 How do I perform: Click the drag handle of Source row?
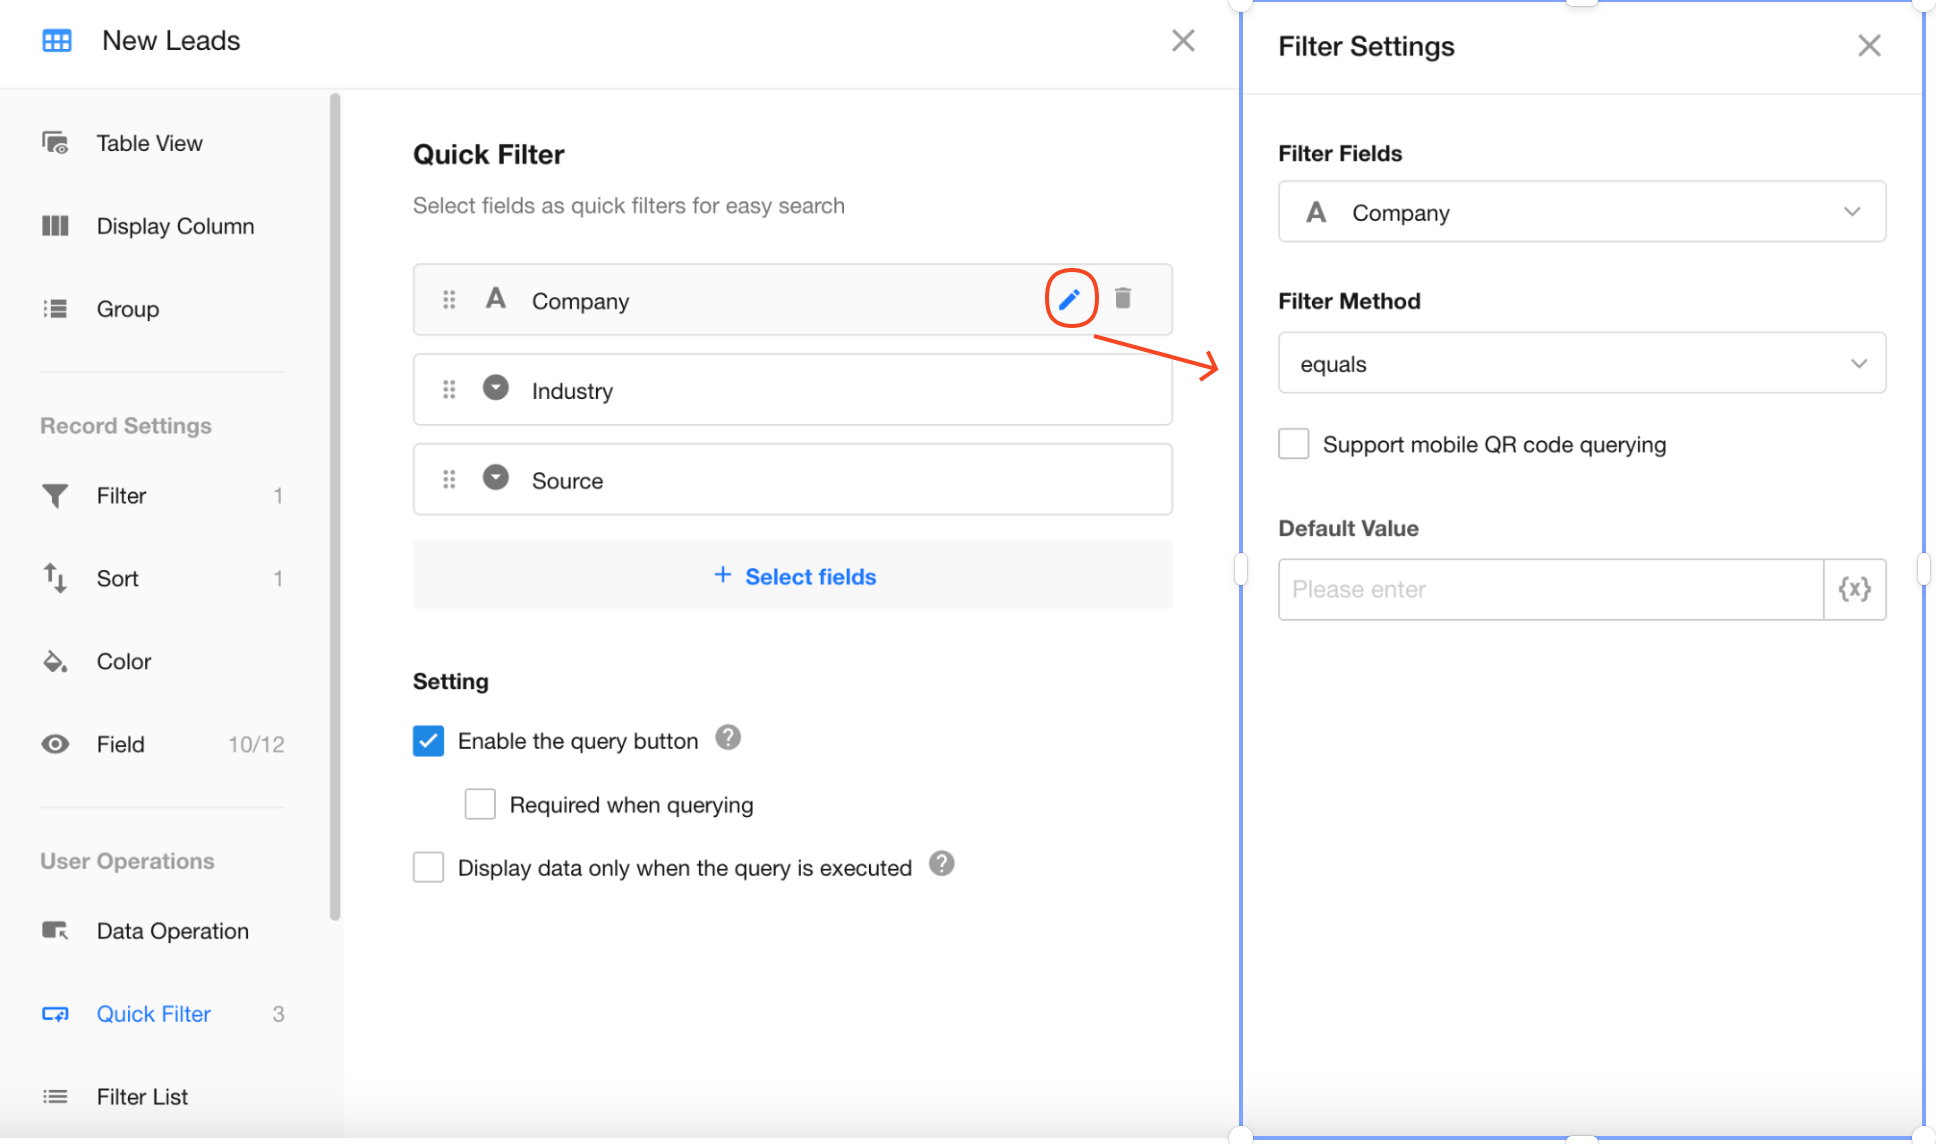[449, 479]
